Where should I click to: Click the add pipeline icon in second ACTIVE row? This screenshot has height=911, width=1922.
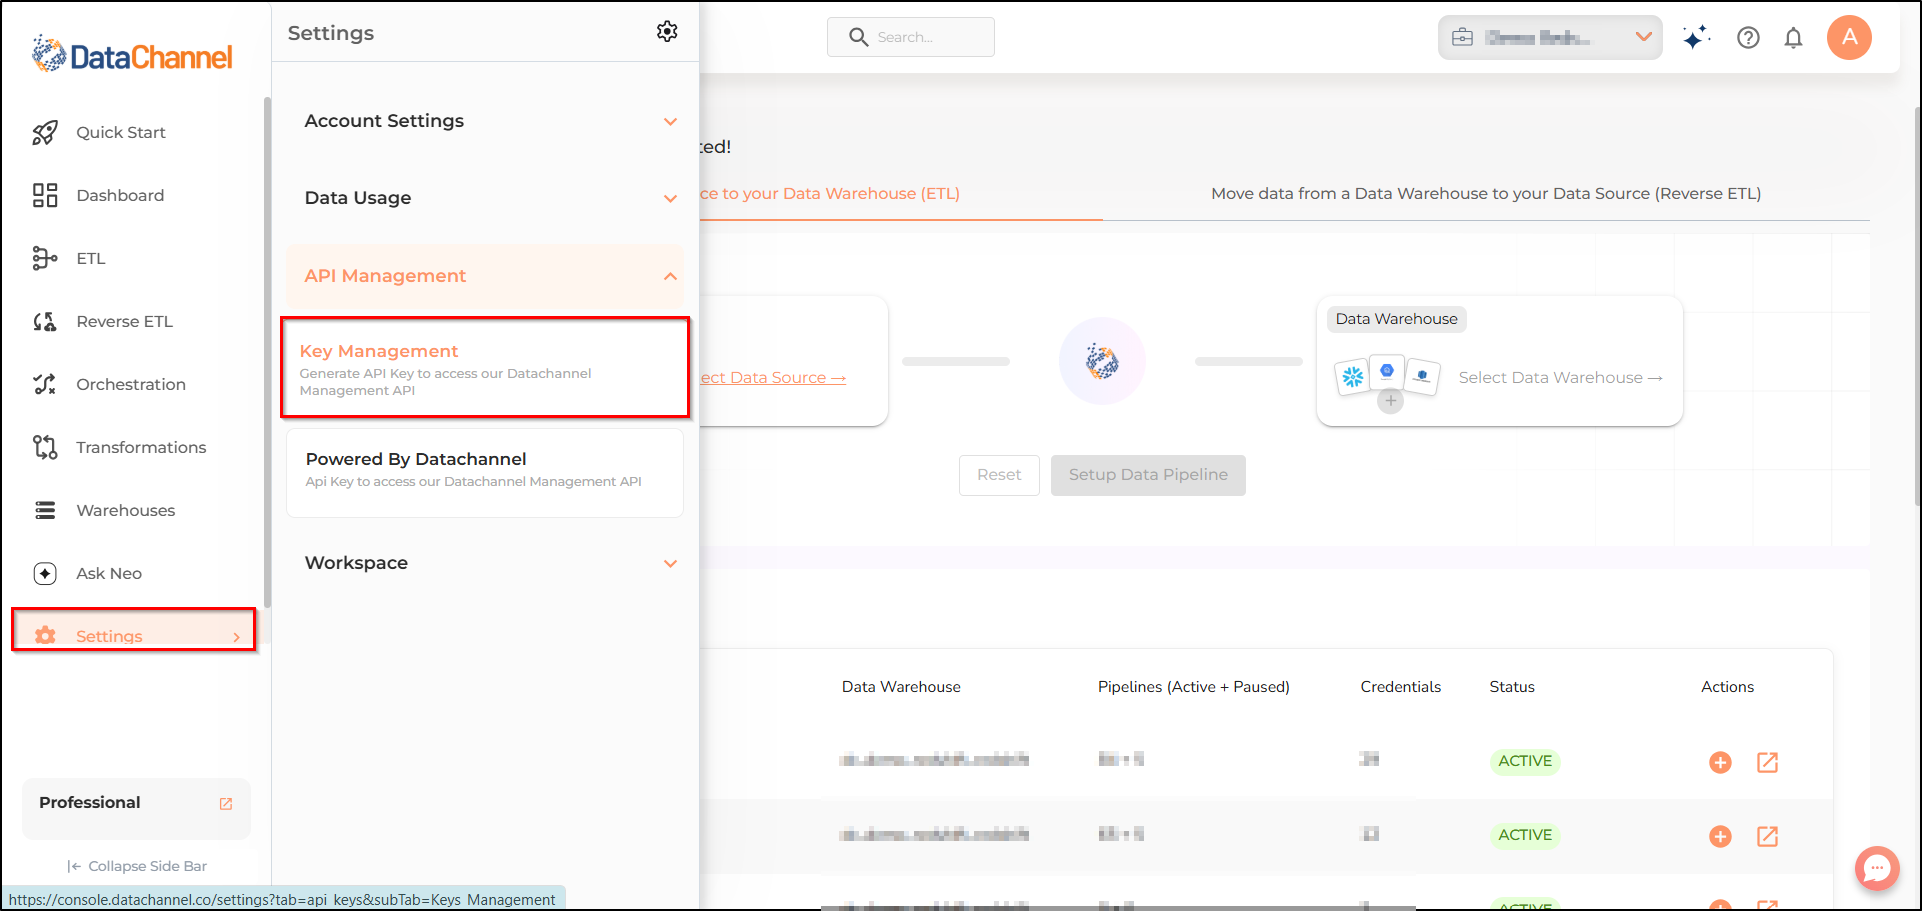click(1720, 836)
